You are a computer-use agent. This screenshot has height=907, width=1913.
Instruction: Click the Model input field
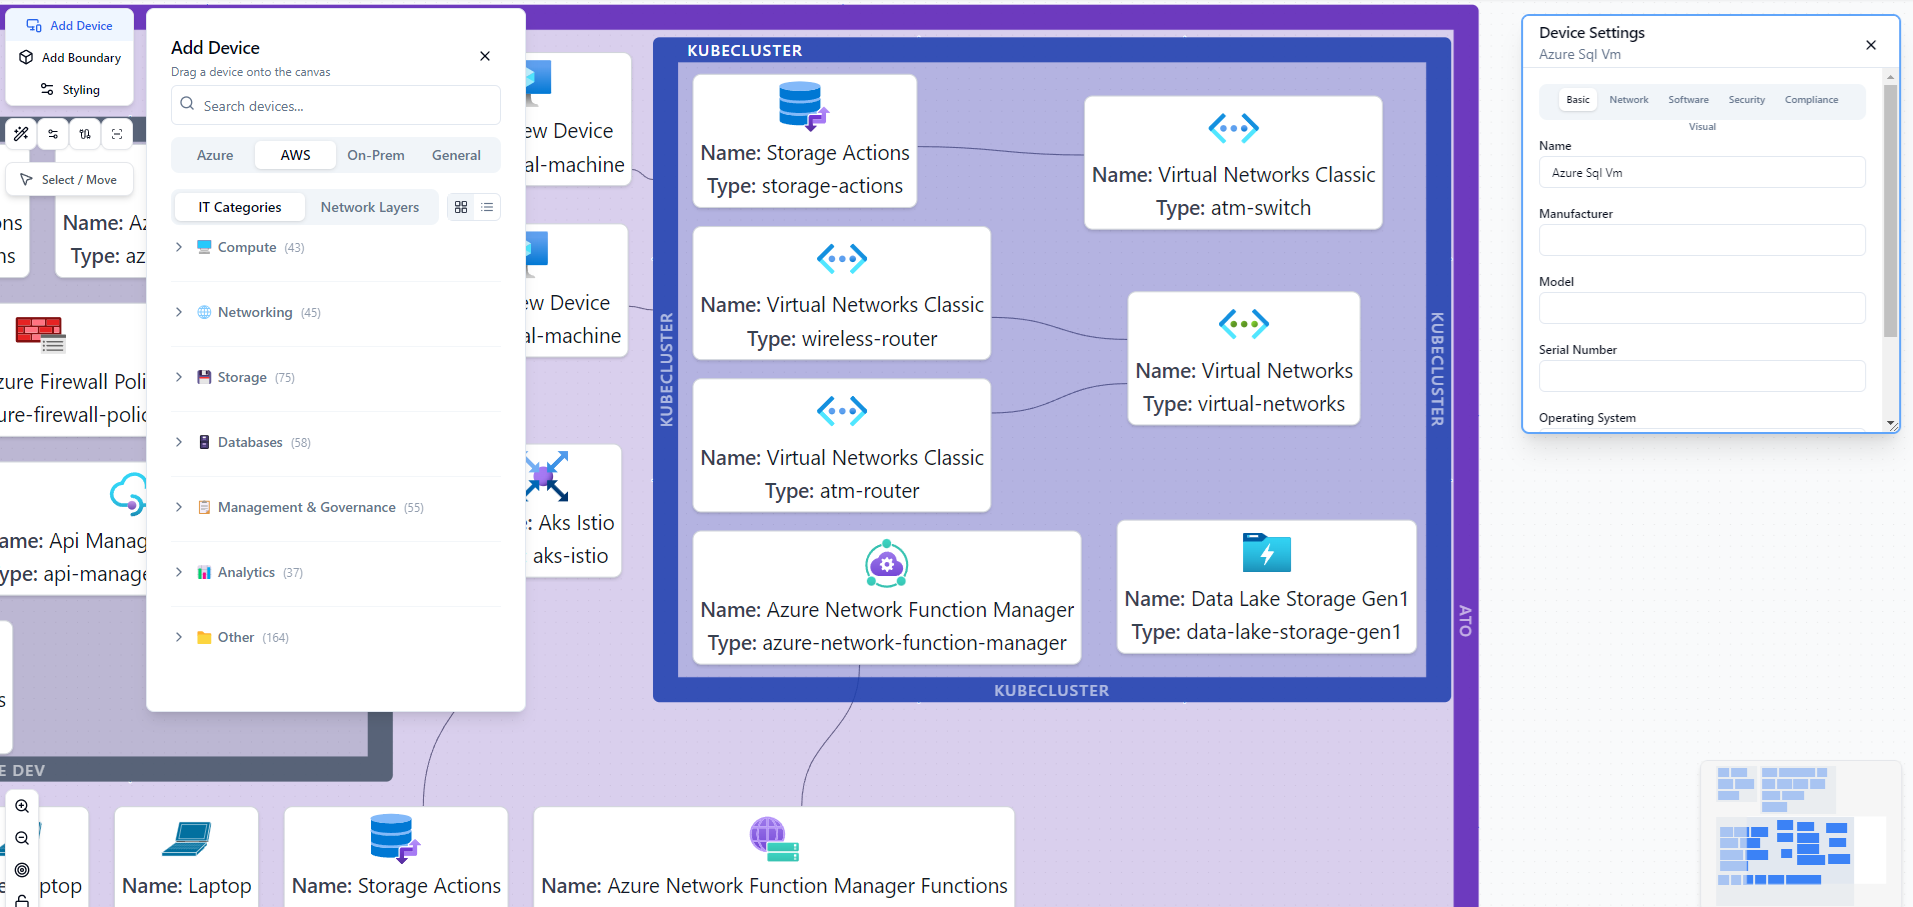coord(1702,308)
